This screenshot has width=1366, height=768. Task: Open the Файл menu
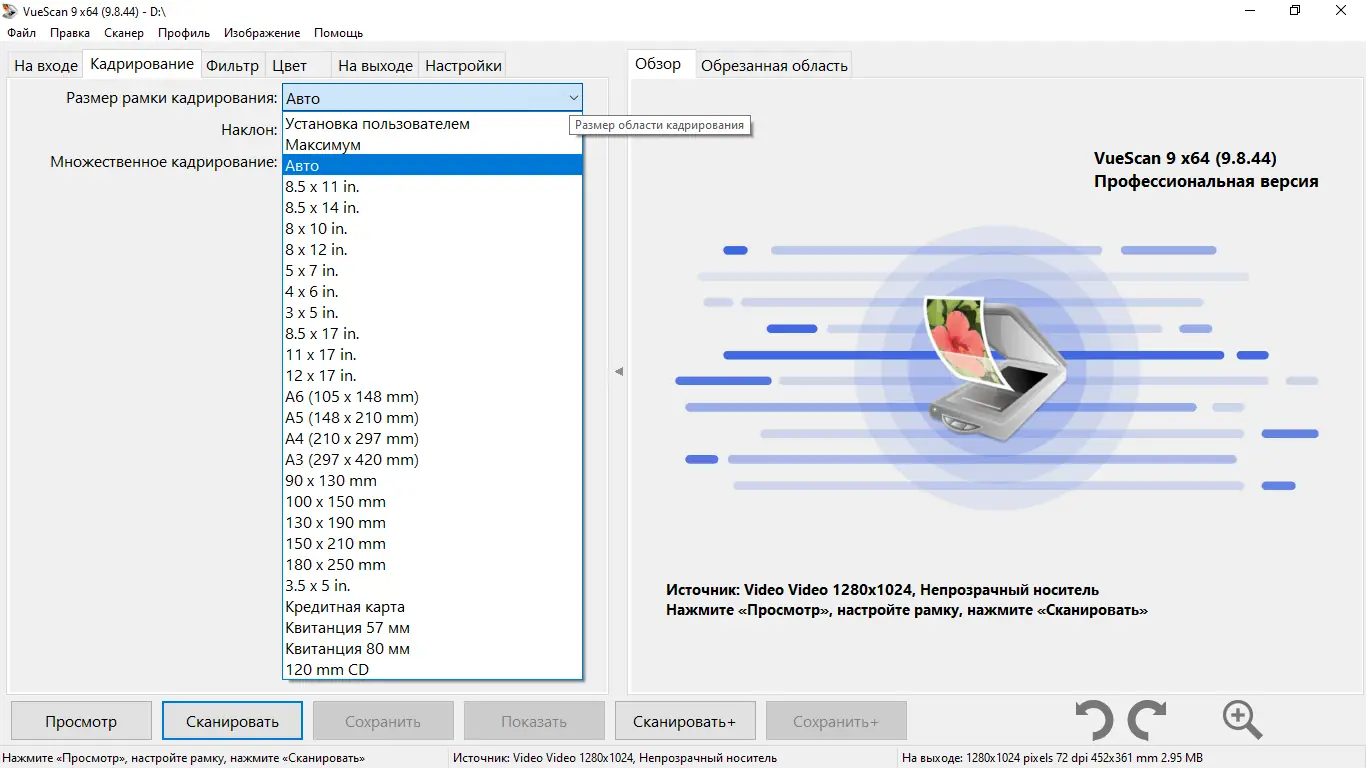click(21, 33)
